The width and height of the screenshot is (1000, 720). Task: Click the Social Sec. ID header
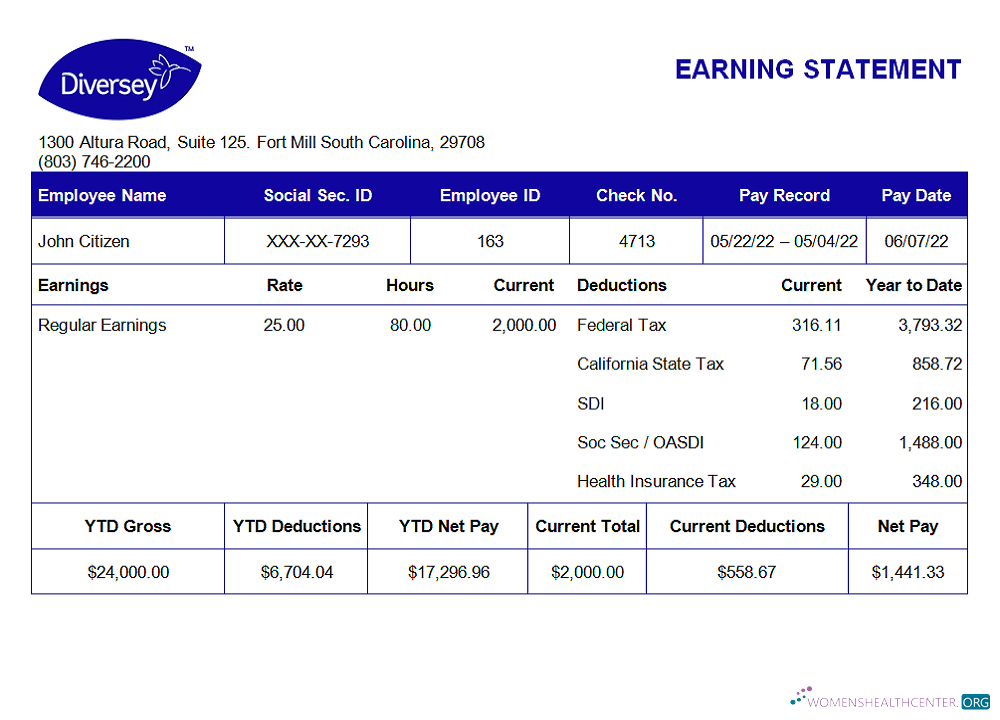[x=318, y=195]
